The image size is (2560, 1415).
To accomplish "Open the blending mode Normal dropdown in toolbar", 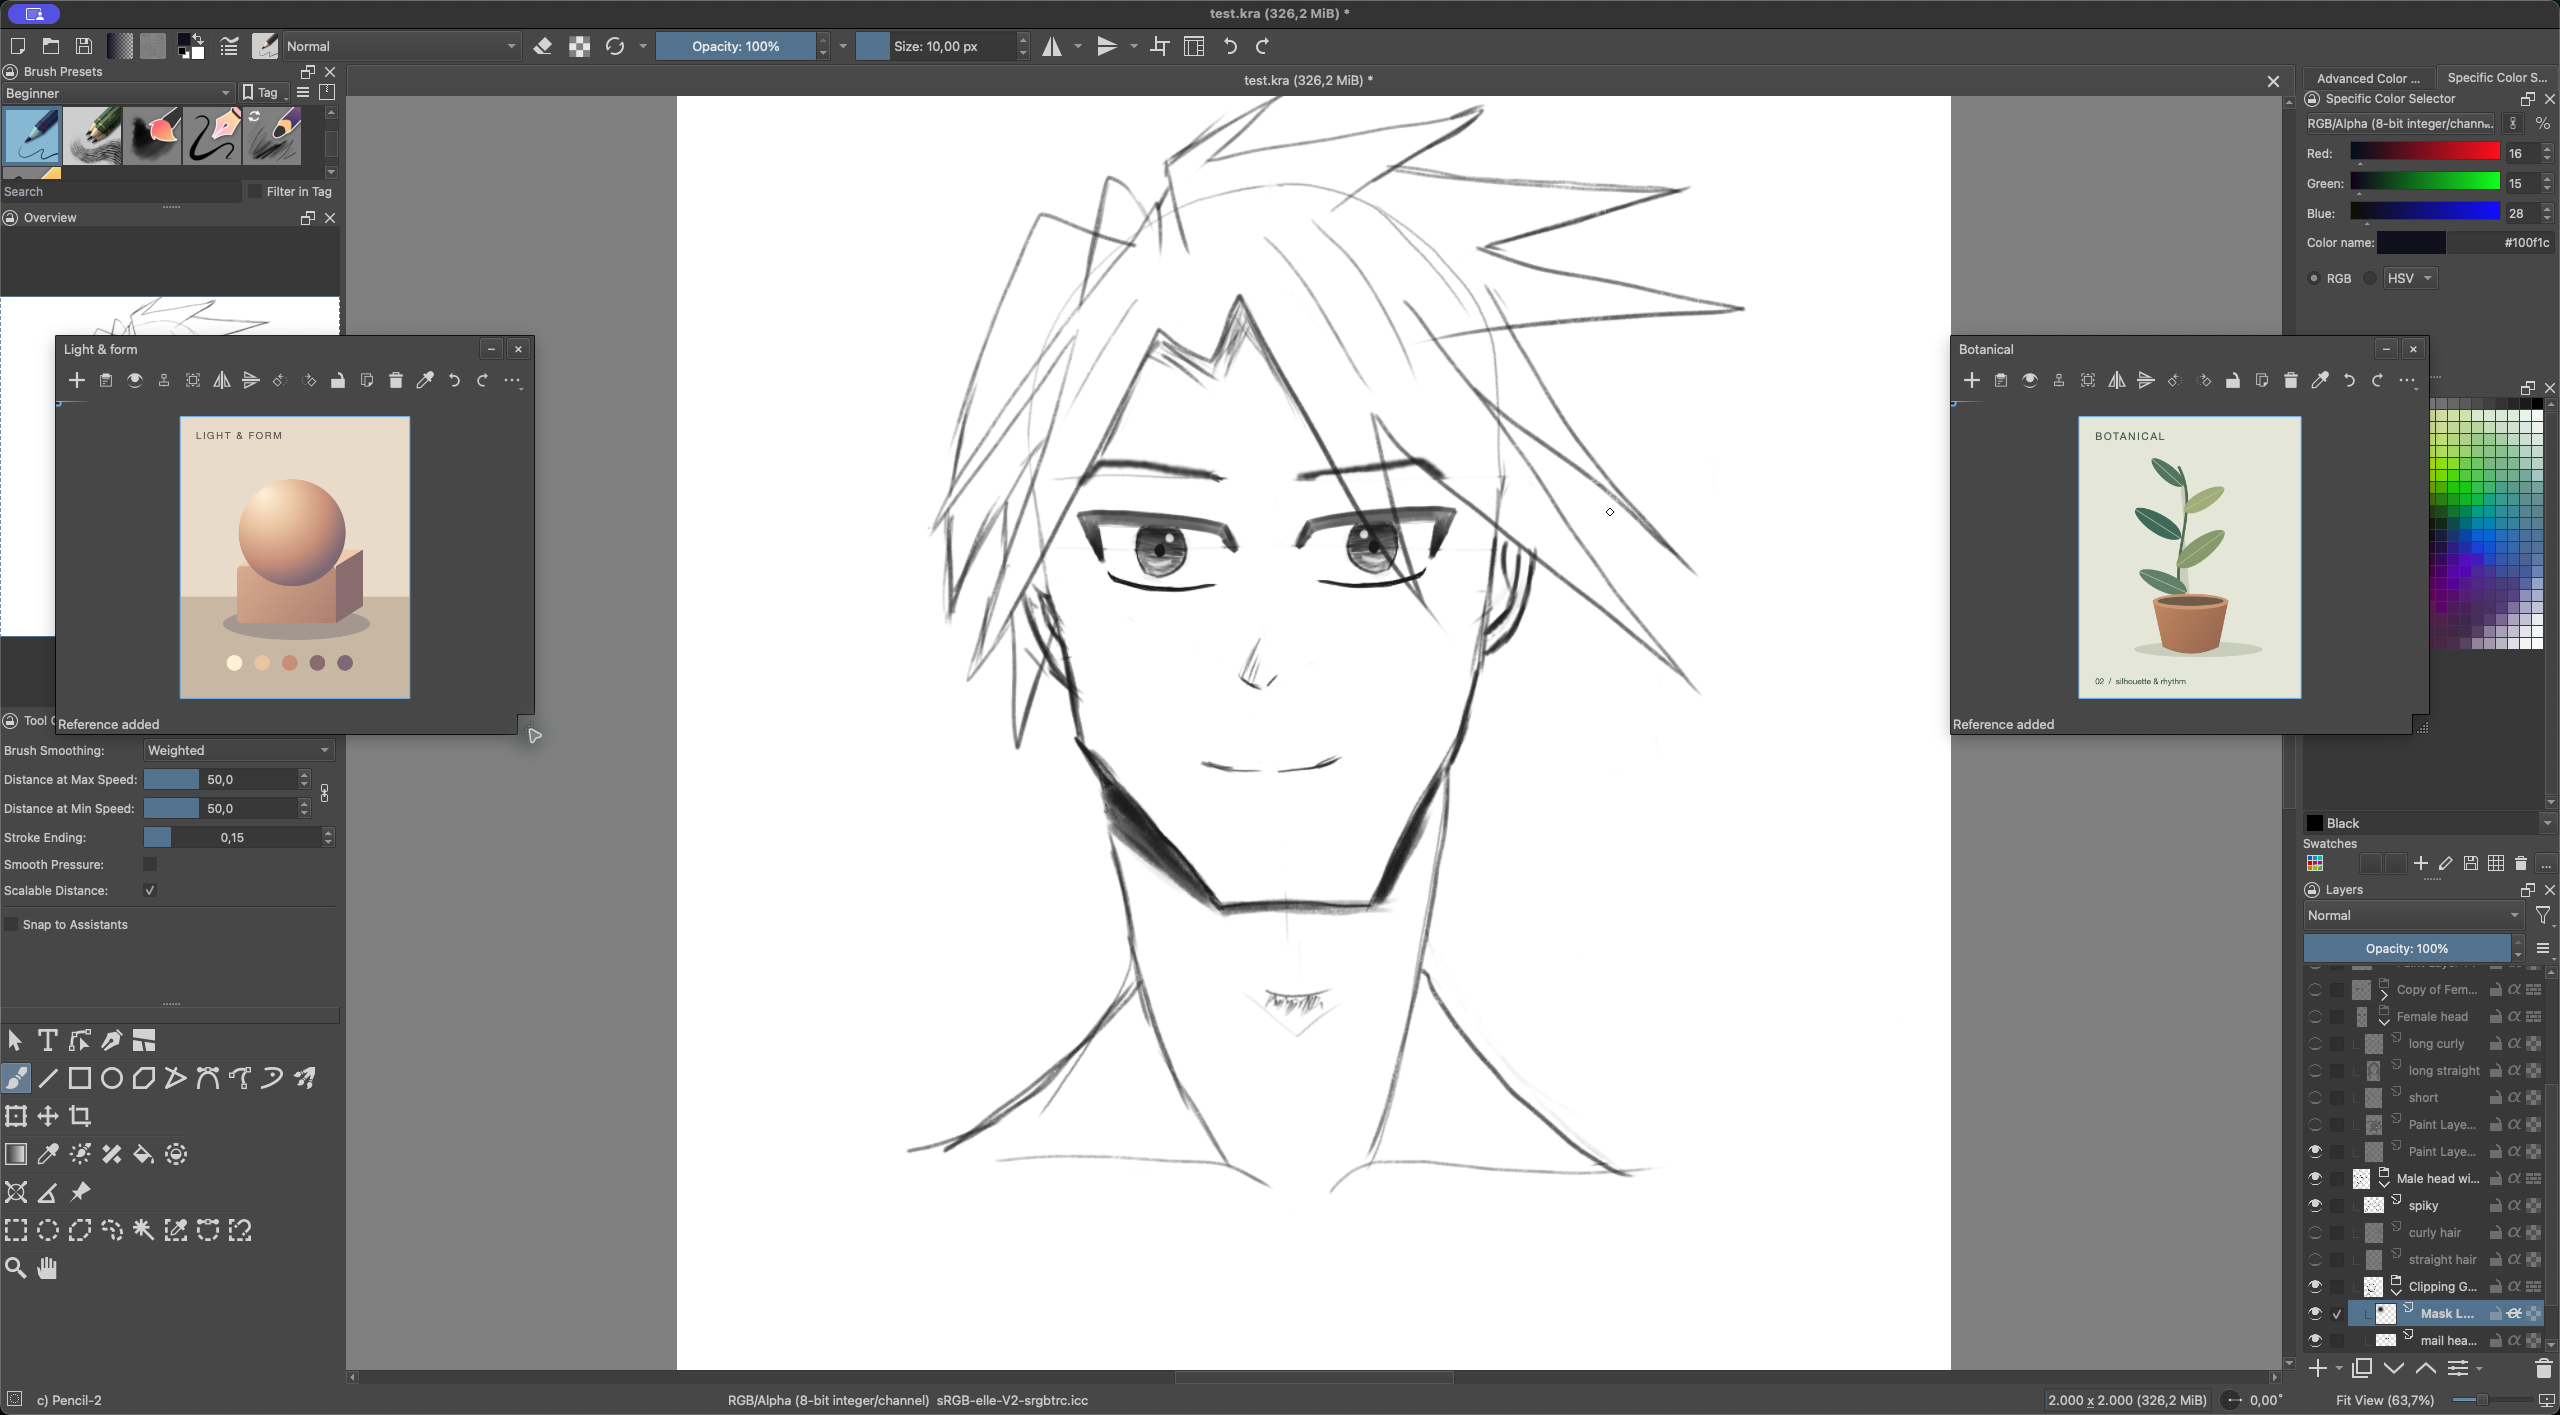I will point(401,46).
